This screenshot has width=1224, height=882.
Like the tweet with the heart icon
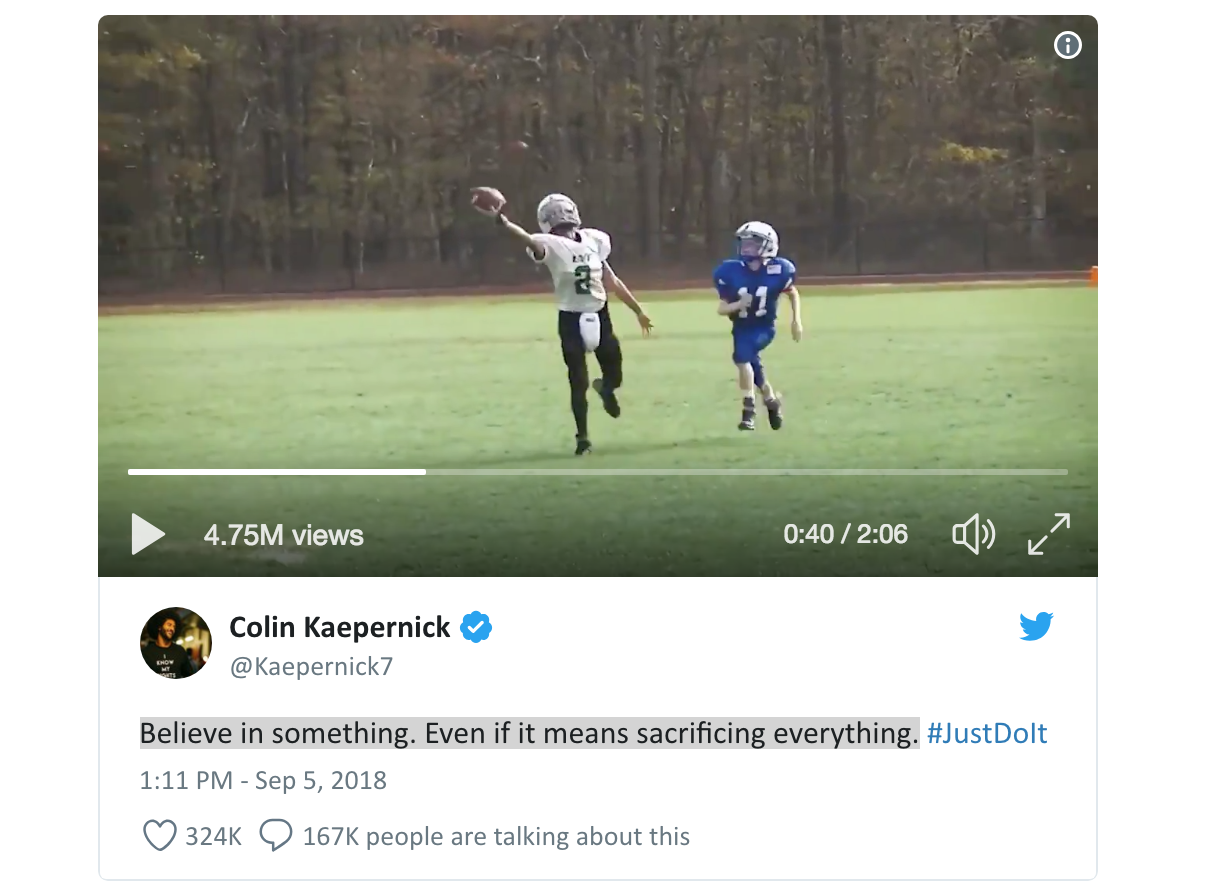click(160, 836)
